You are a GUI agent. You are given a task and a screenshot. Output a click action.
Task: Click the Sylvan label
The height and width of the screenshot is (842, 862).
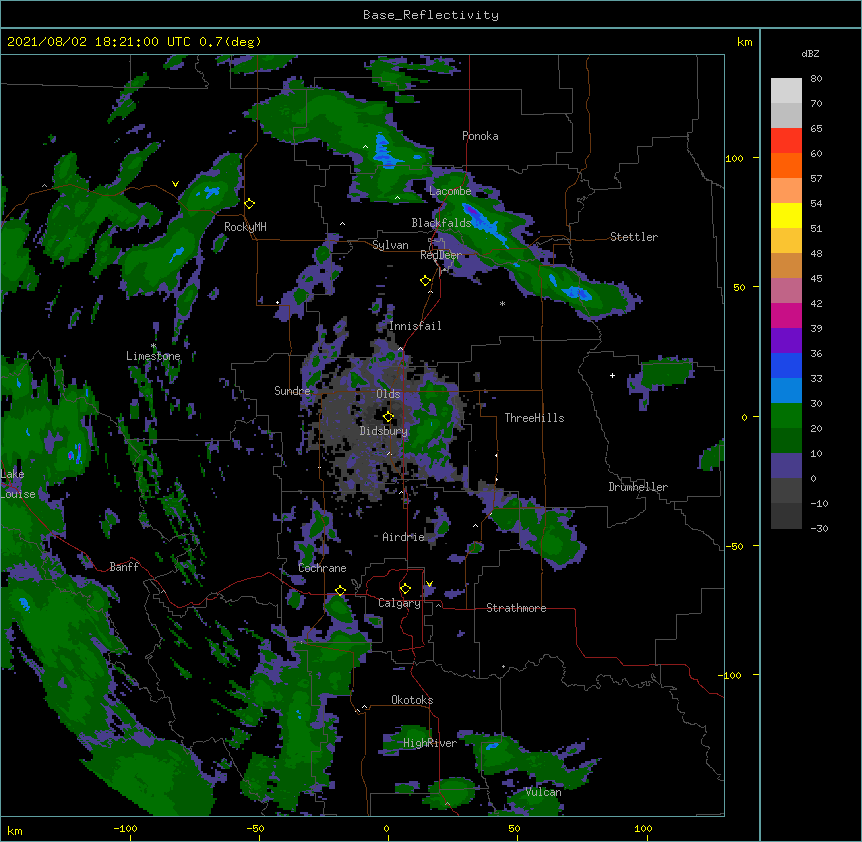(x=390, y=245)
